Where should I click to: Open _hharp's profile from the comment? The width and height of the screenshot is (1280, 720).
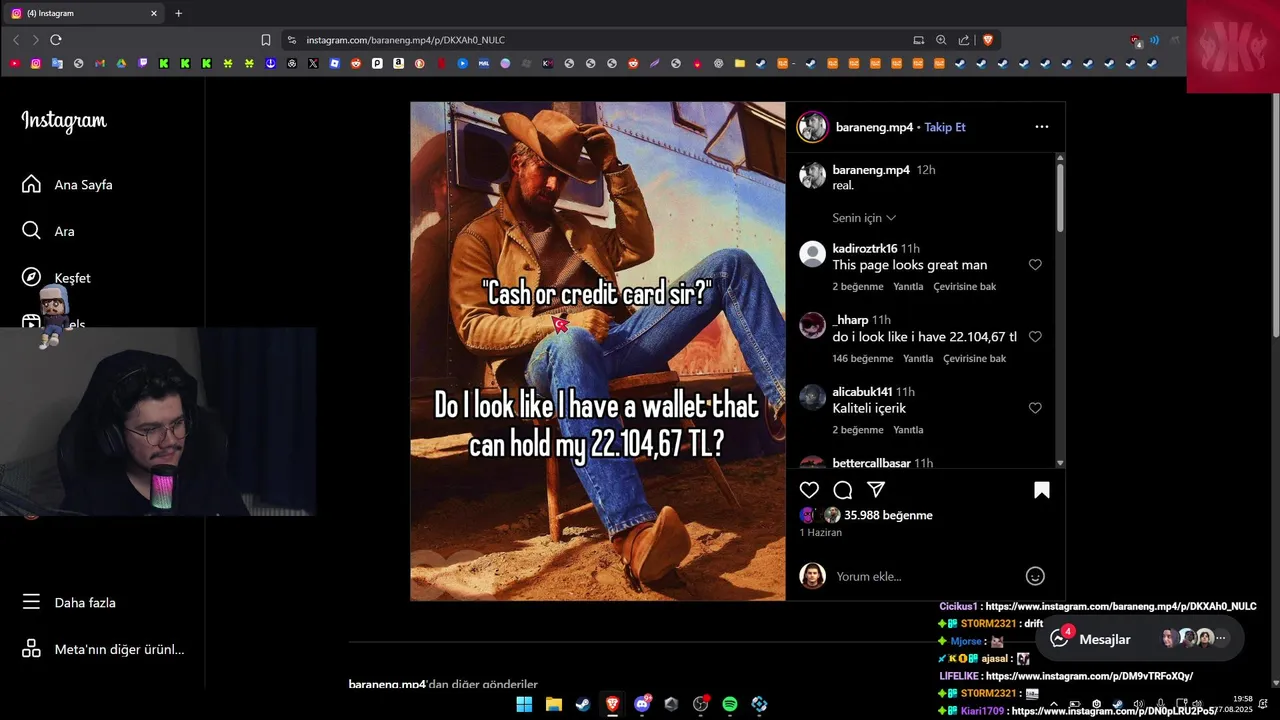pyautogui.click(x=850, y=320)
